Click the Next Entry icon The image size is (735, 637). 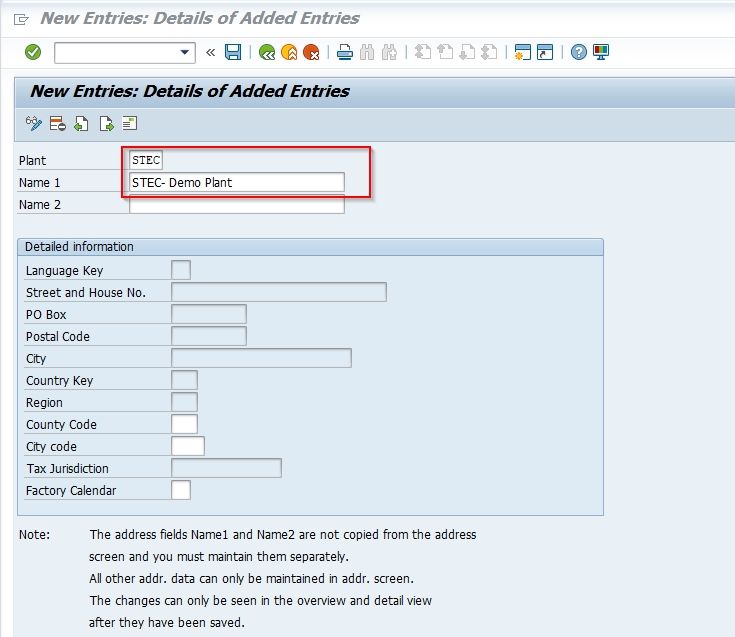106,124
